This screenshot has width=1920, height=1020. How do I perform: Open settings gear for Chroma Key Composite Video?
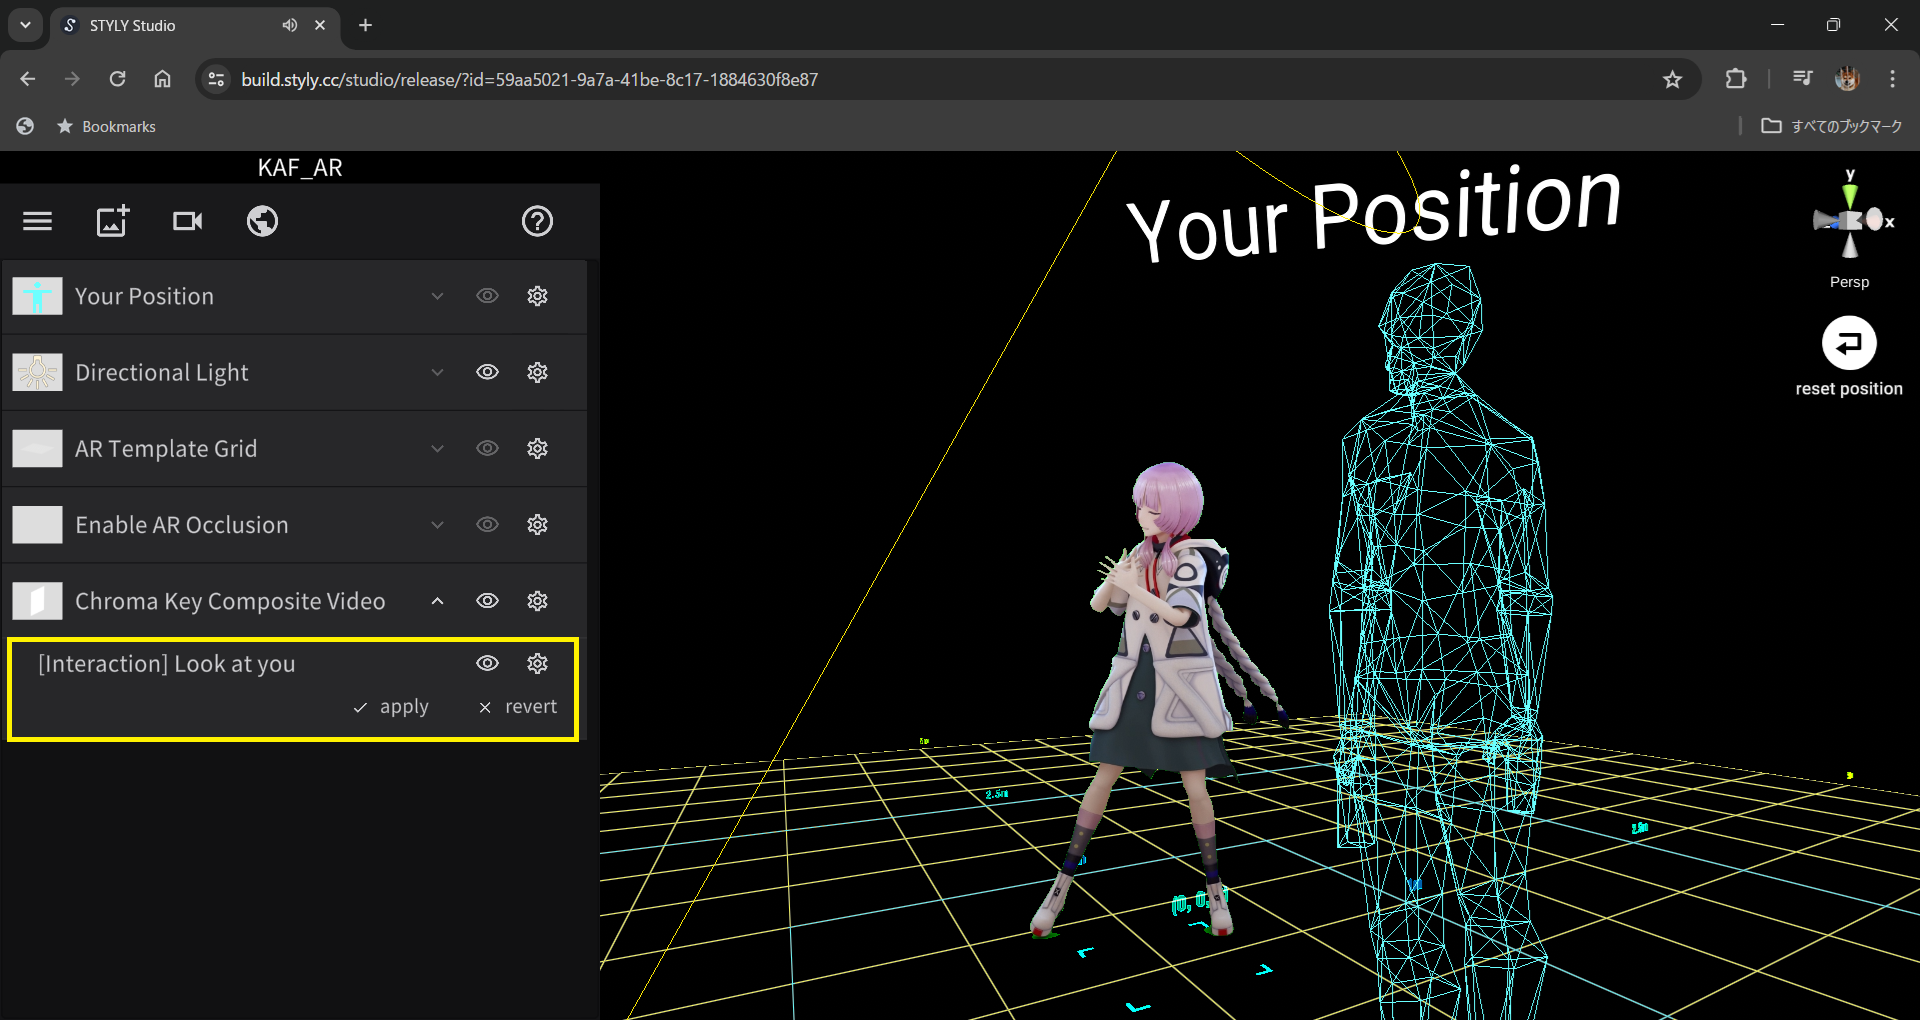pyautogui.click(x=538, y=601)
